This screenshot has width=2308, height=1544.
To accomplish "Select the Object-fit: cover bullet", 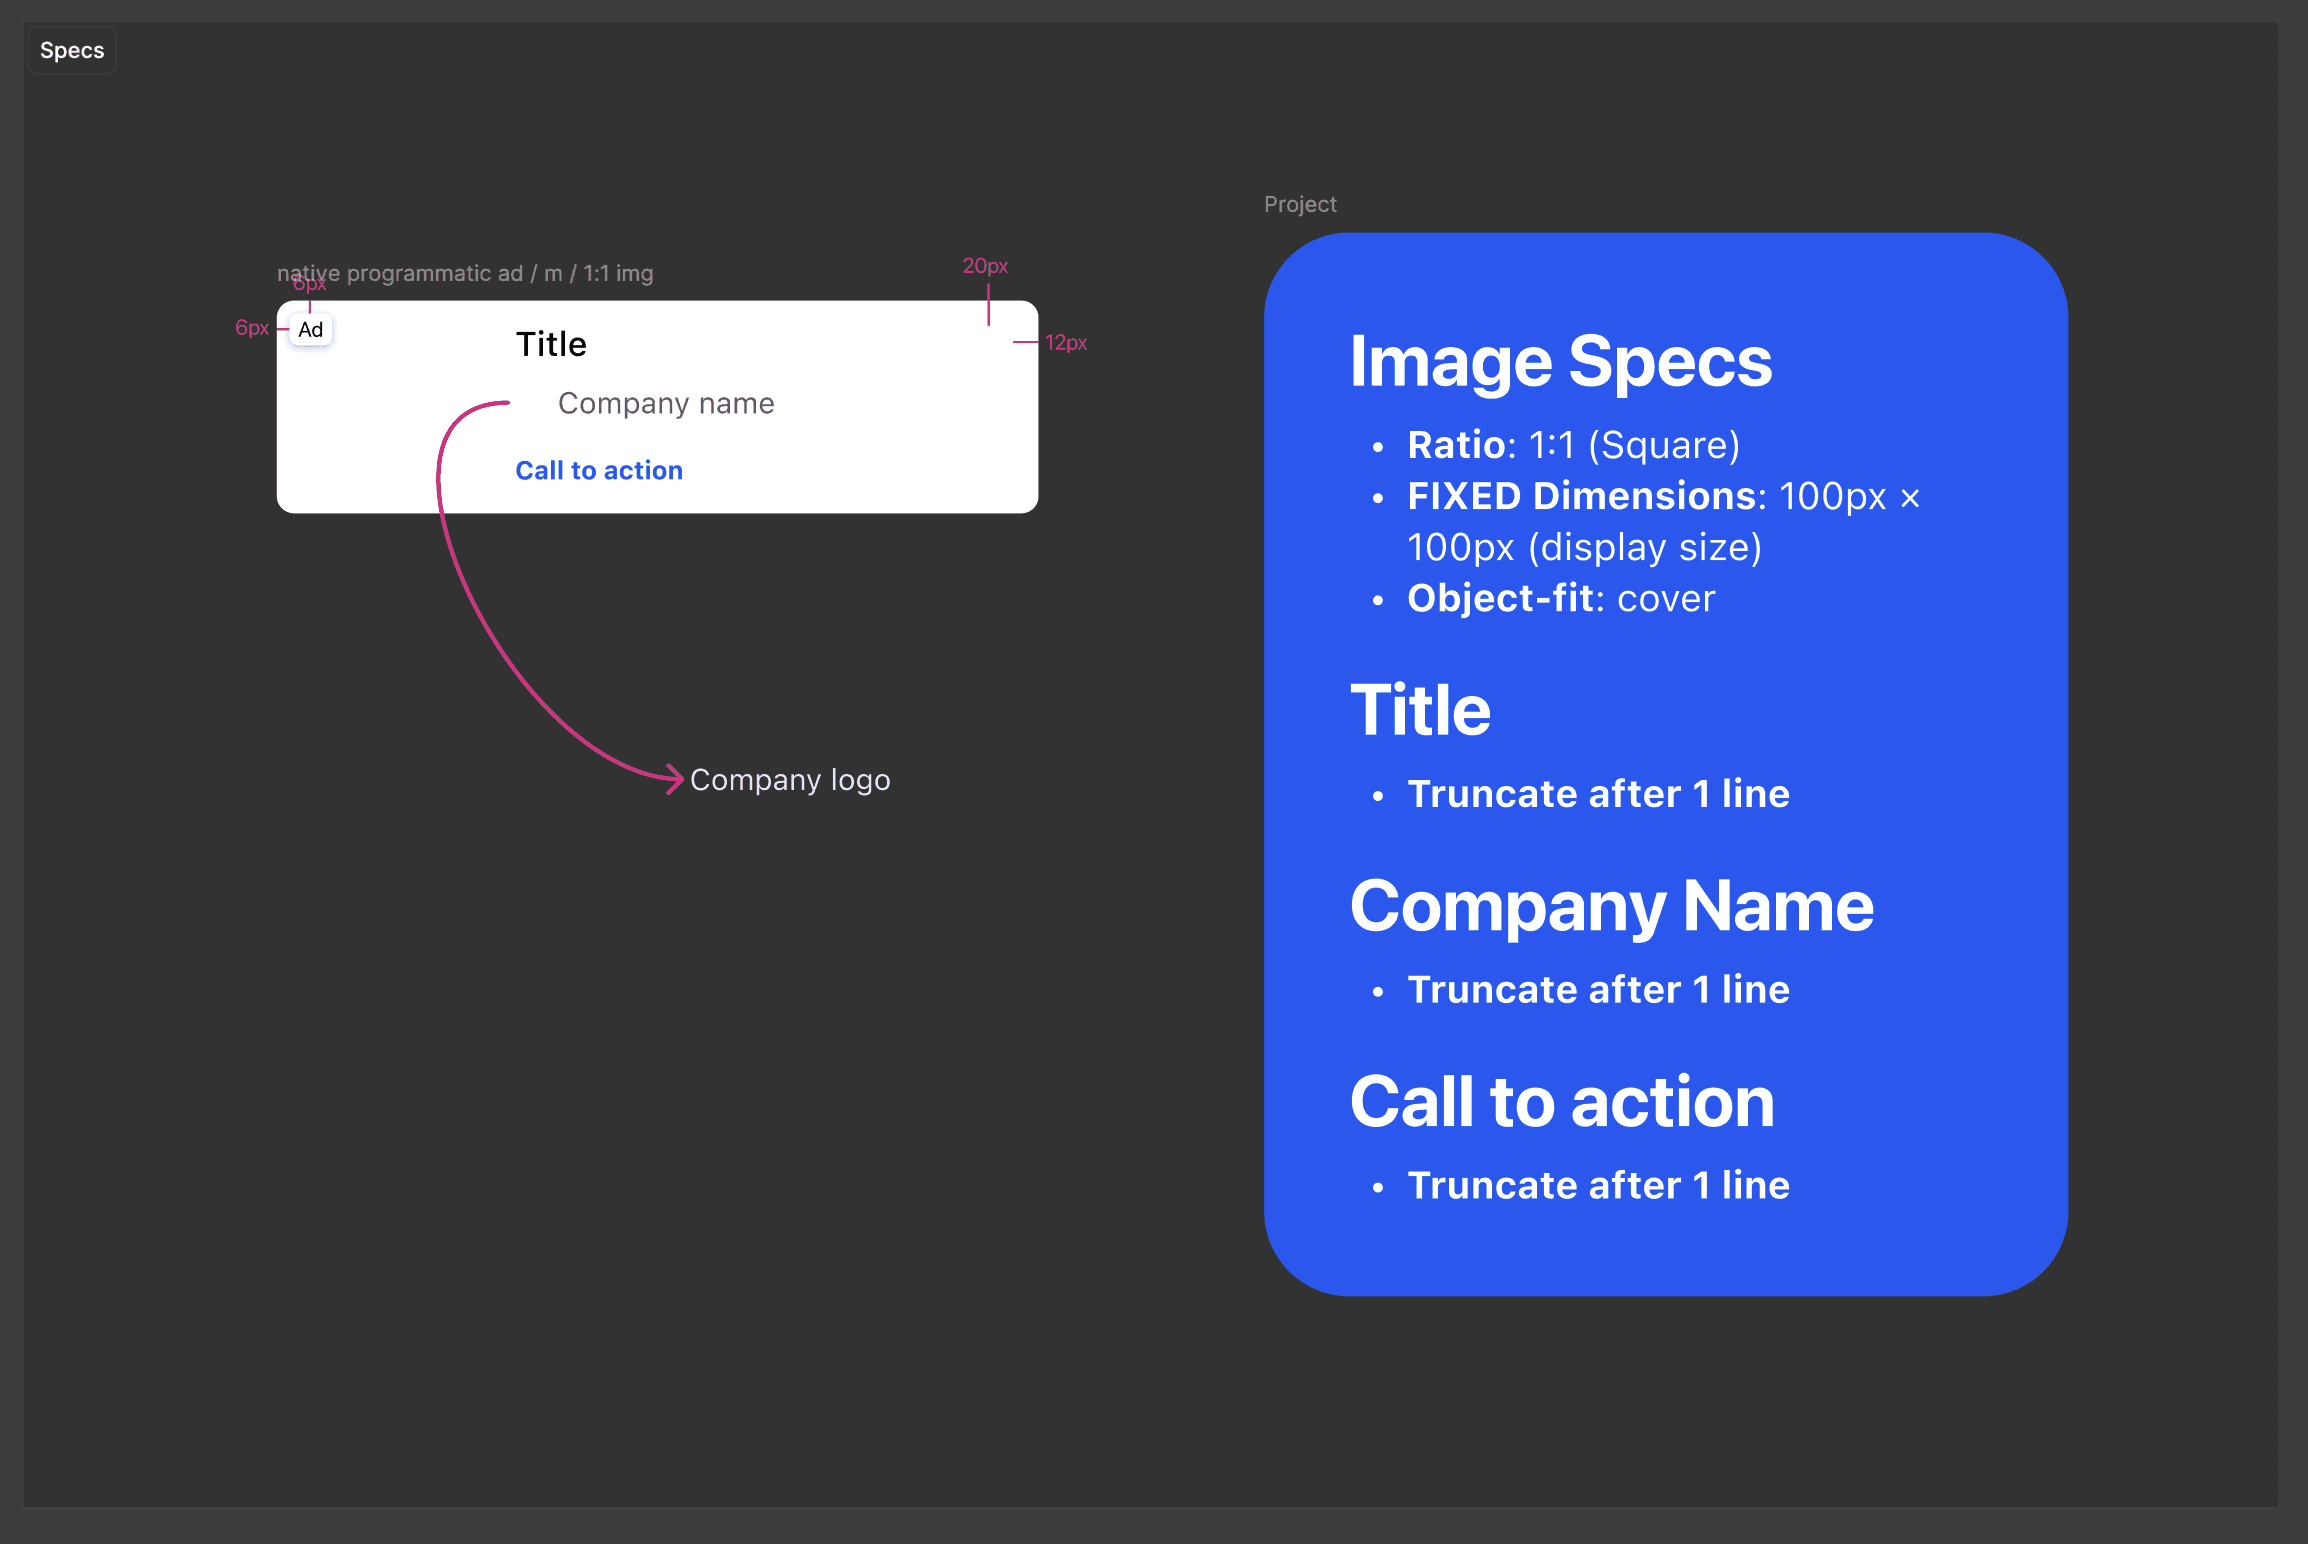I will click(1560, 598).
